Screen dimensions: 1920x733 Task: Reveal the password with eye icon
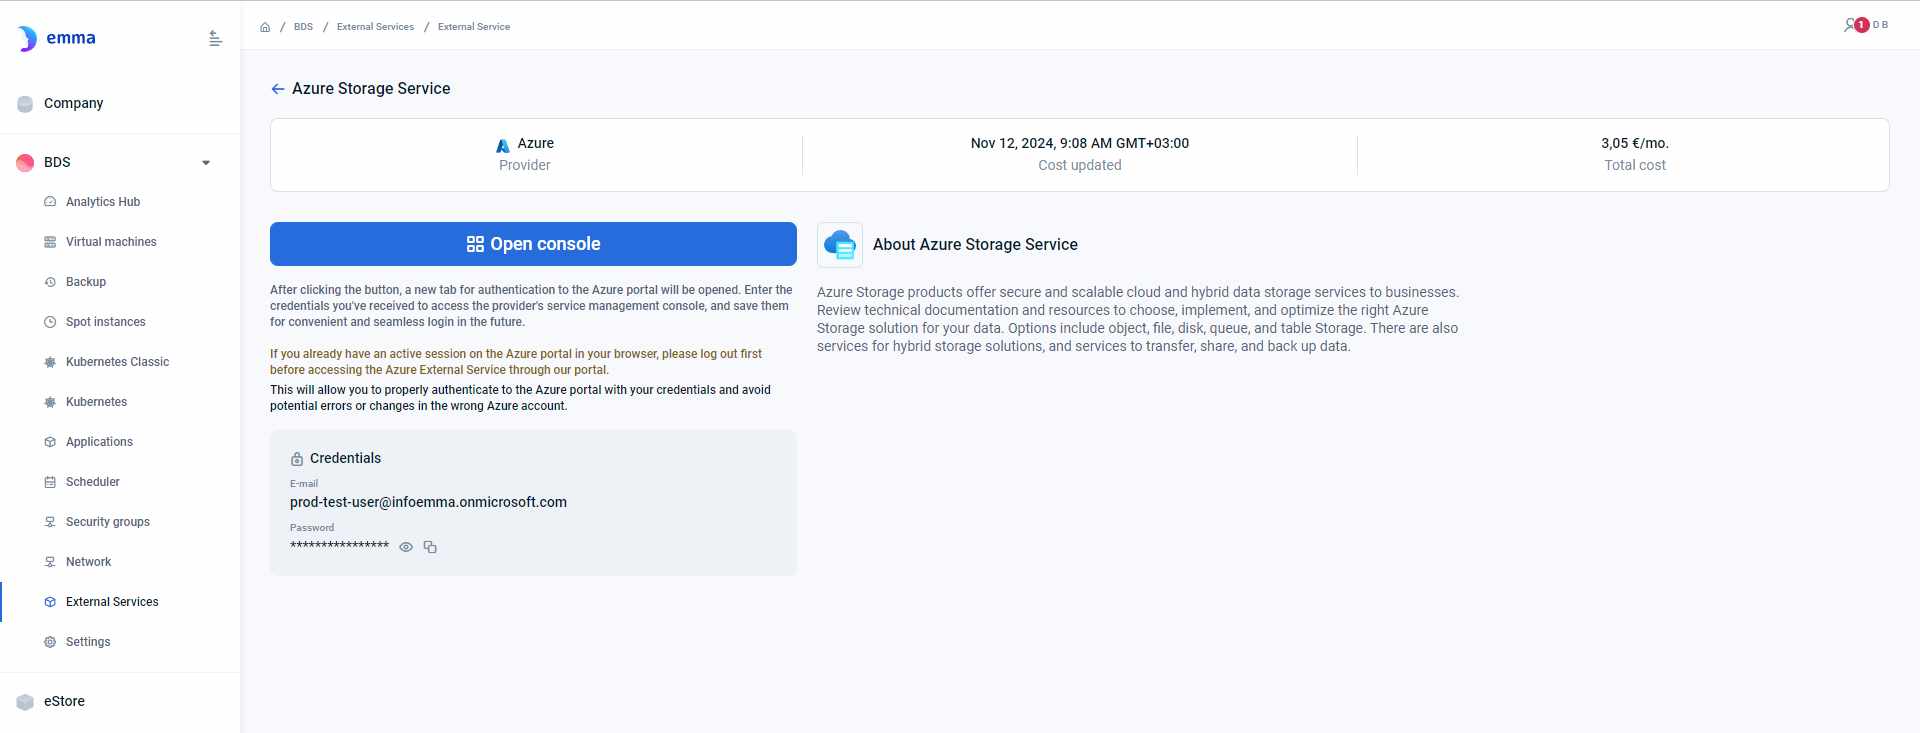[x=406, y=547]
